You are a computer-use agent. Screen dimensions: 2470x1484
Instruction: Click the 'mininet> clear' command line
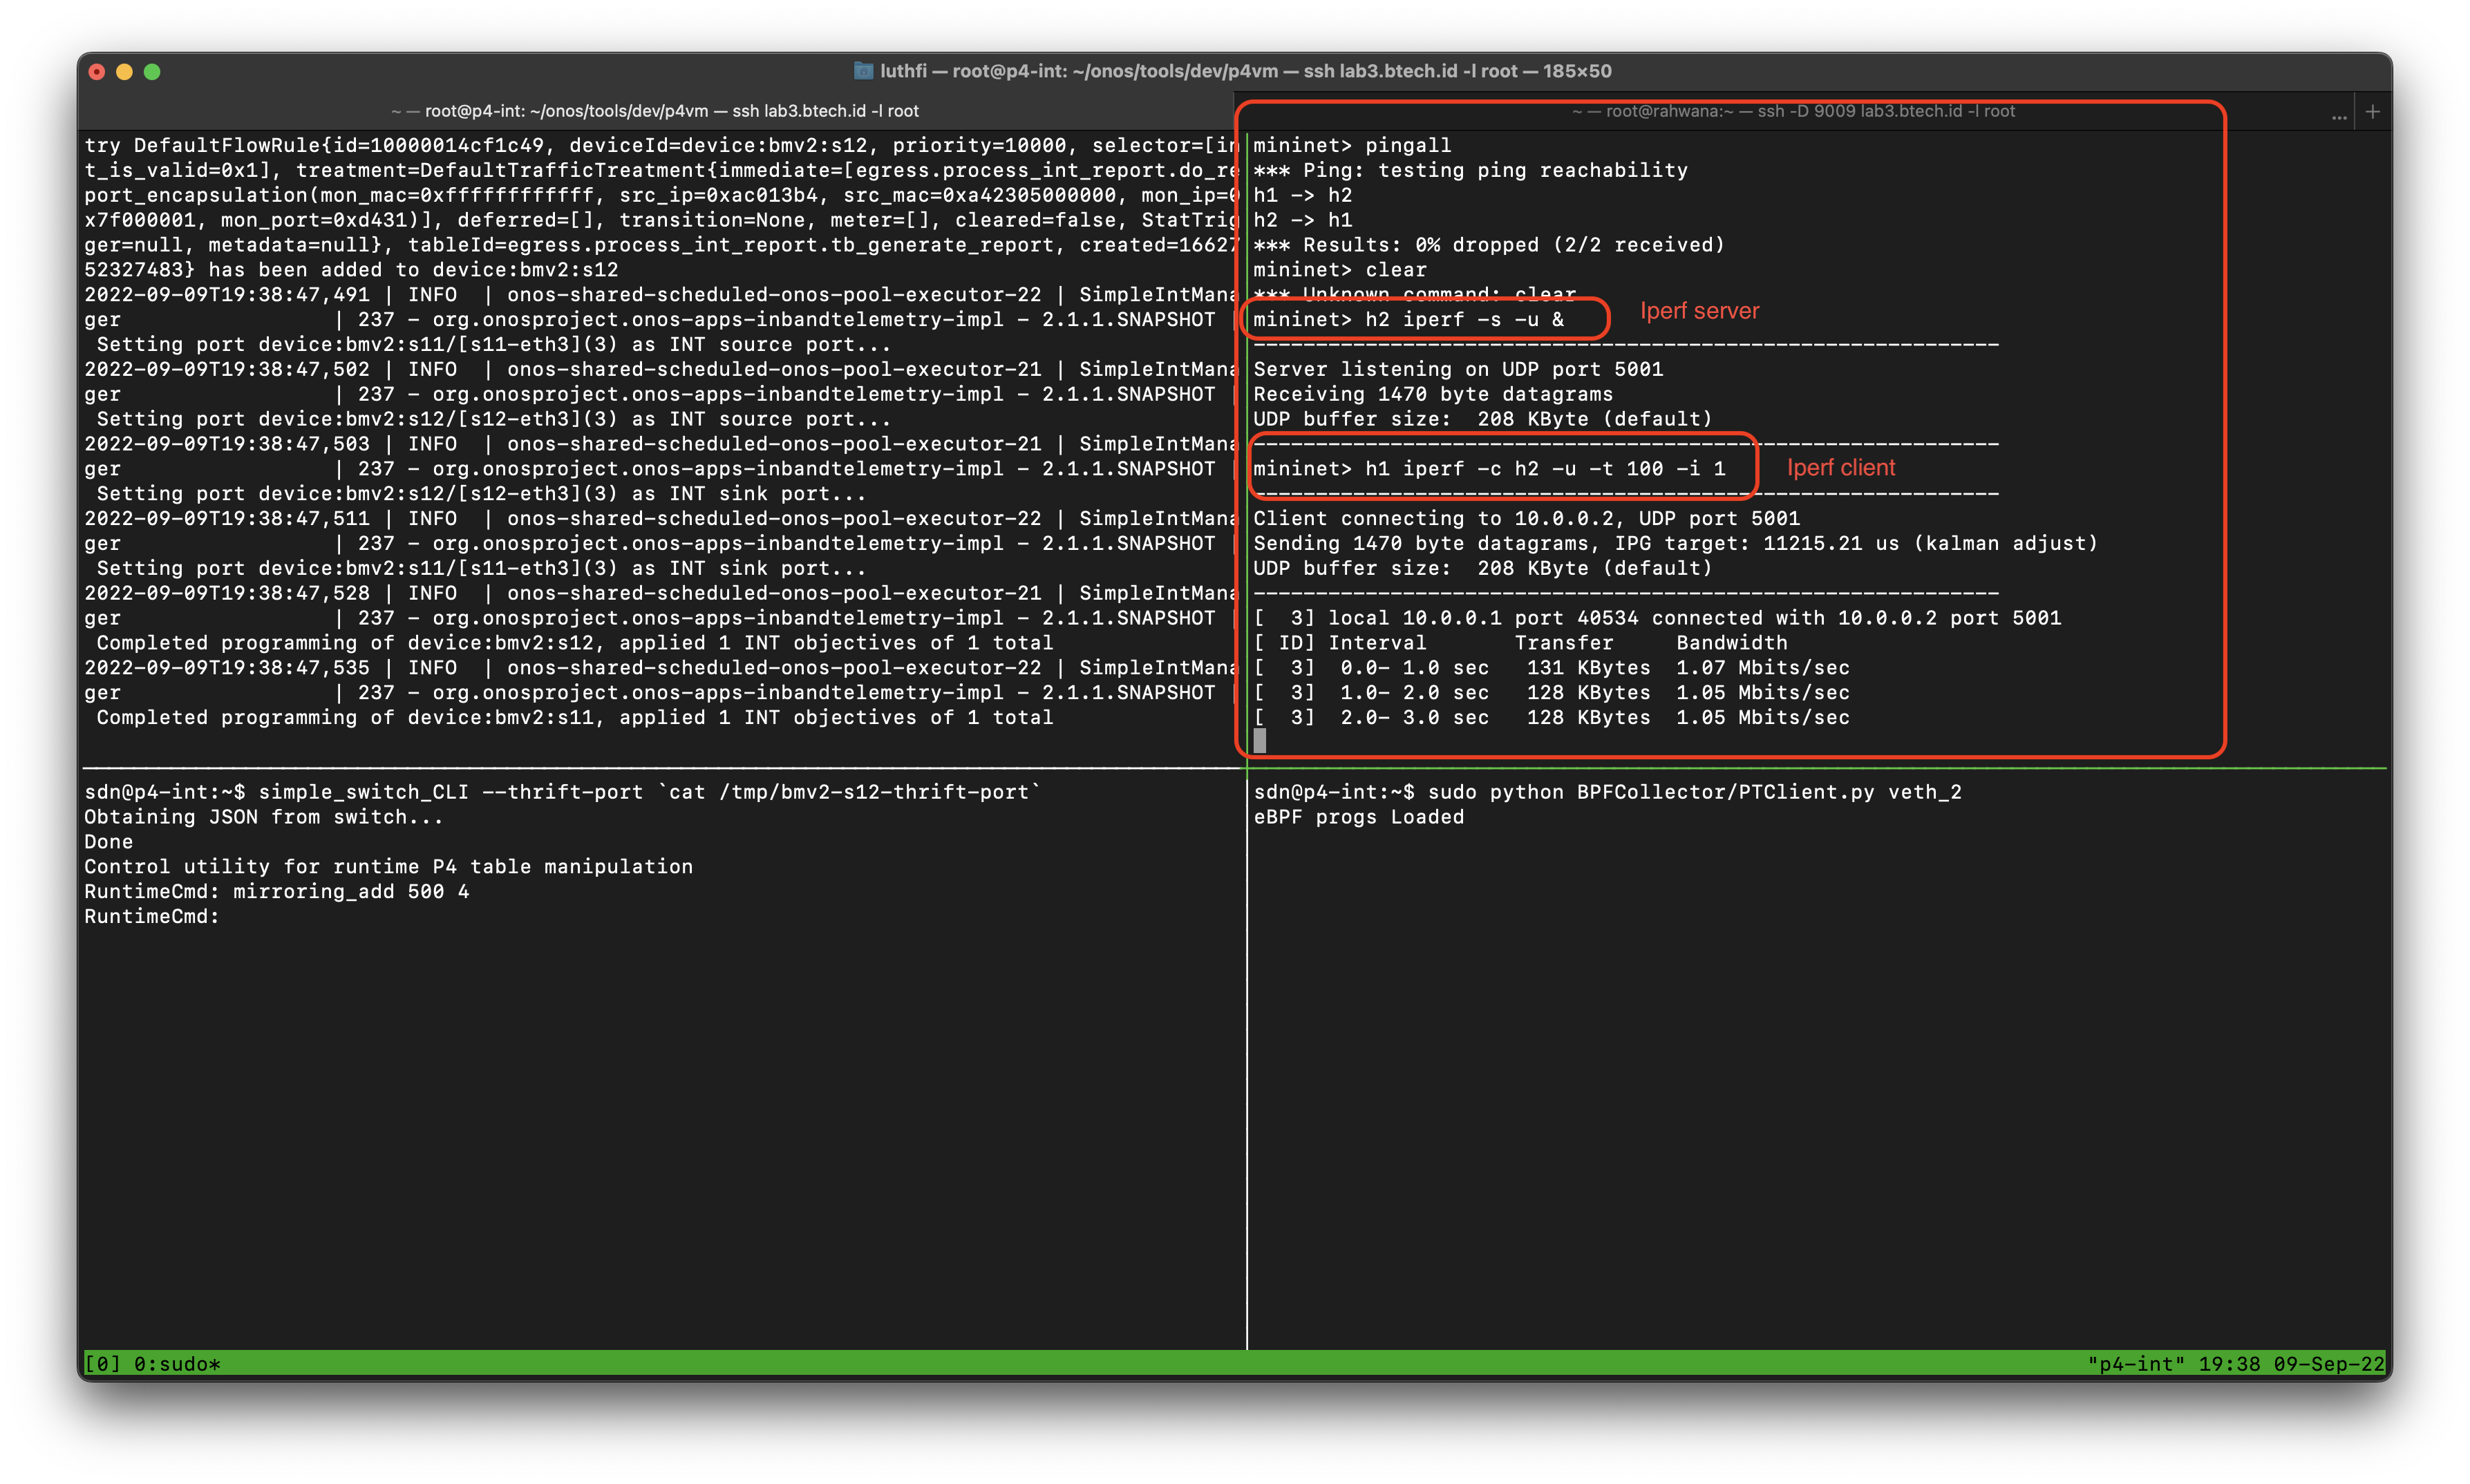(x=1340, y=270)
